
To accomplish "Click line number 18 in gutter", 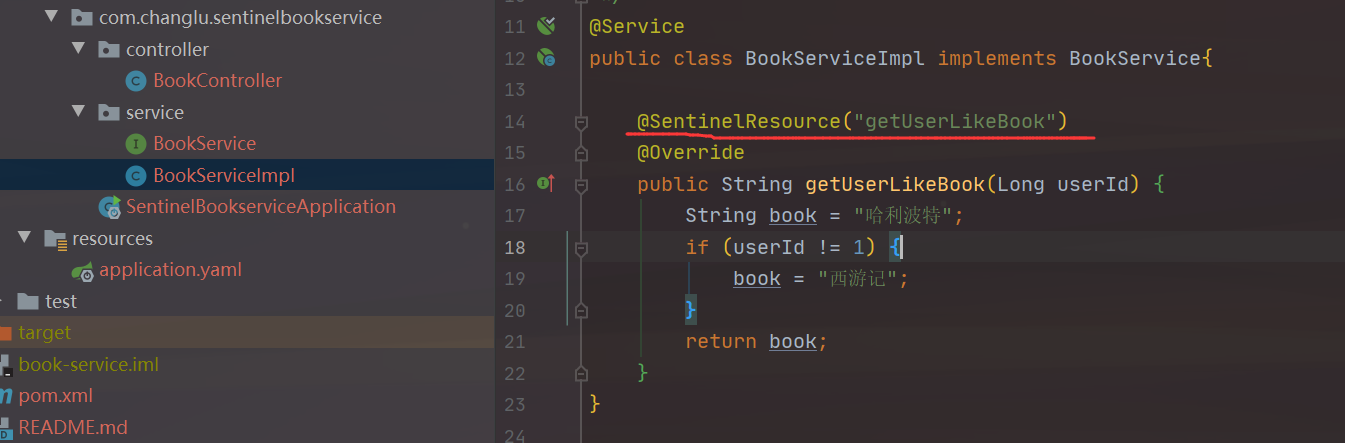I will click(513, 247).
